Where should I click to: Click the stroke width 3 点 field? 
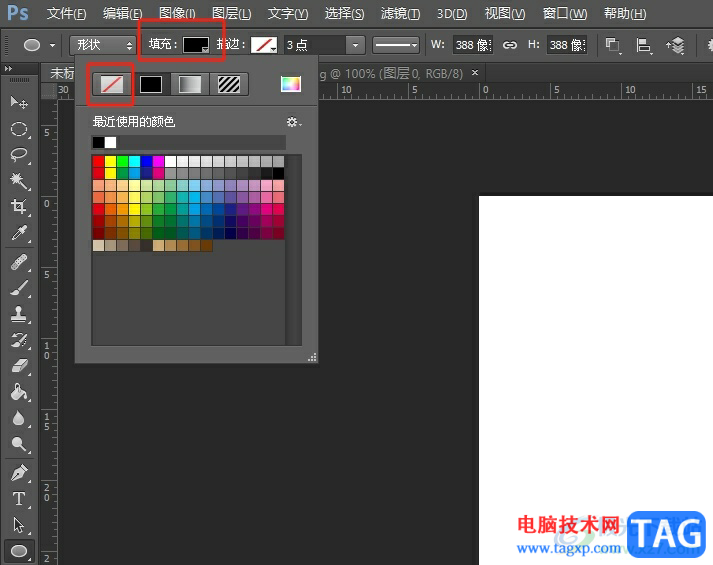315,45
